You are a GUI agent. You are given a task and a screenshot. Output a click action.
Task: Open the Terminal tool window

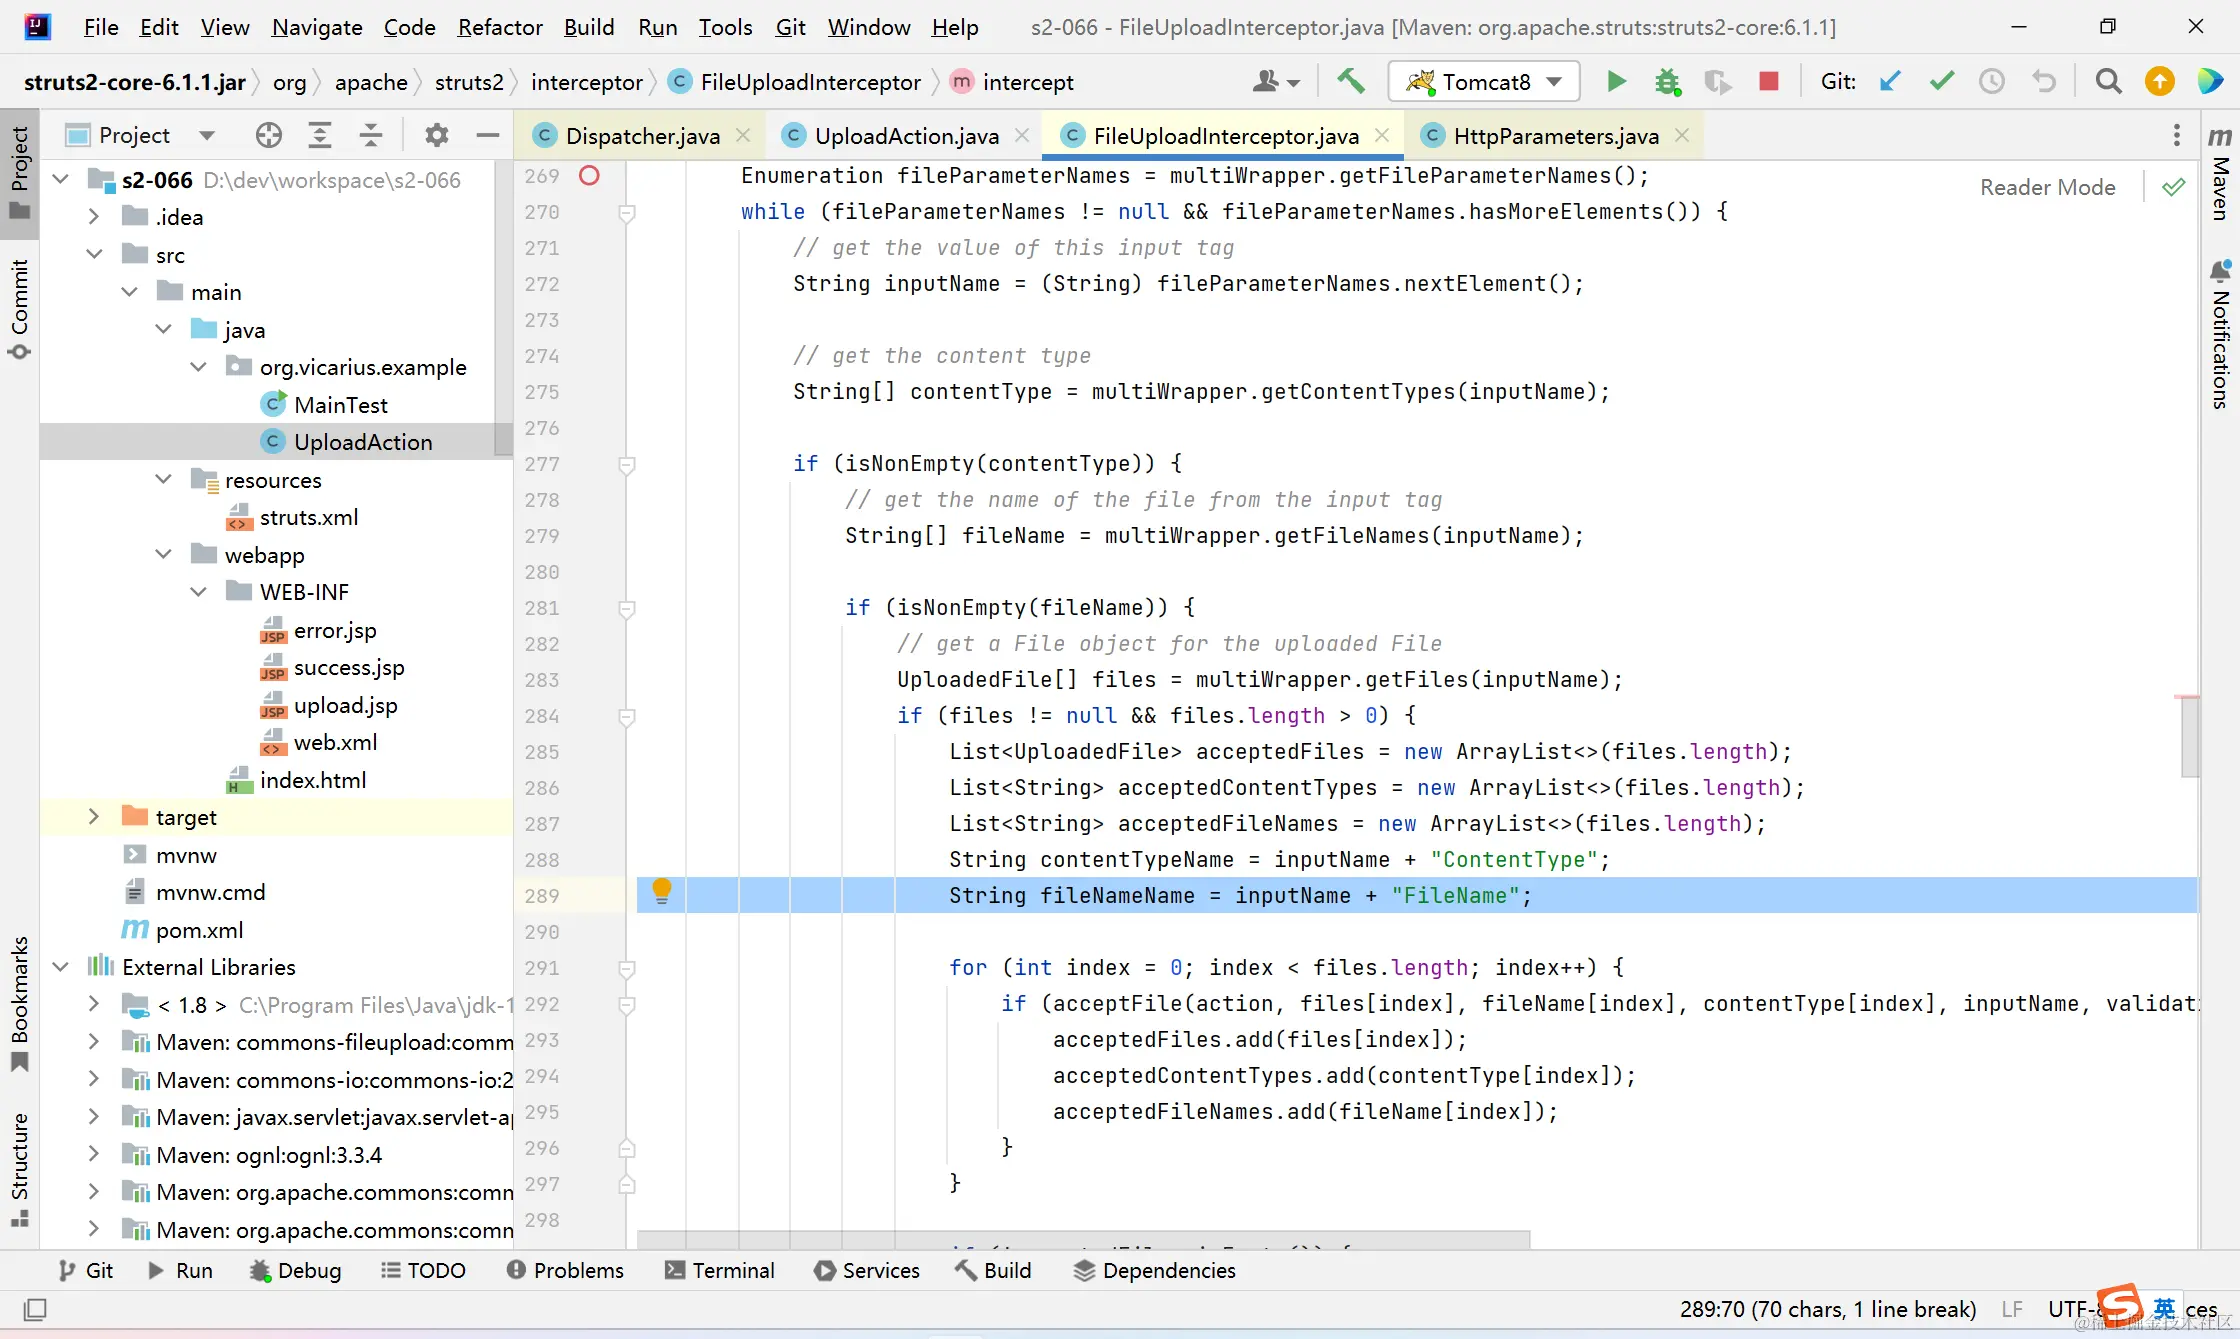pos(720,1270)
